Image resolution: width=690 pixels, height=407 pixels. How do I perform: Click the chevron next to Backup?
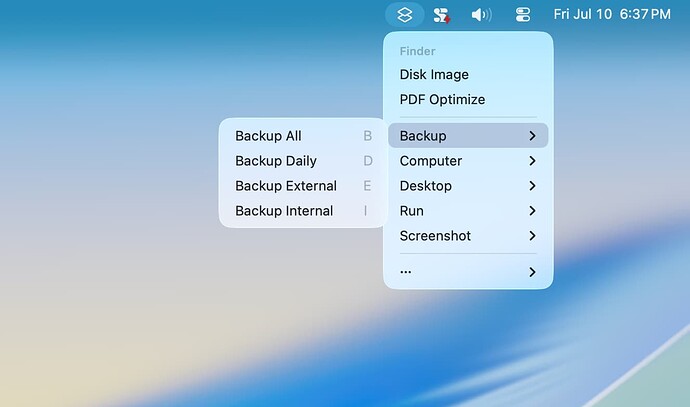tap(532, 136)
